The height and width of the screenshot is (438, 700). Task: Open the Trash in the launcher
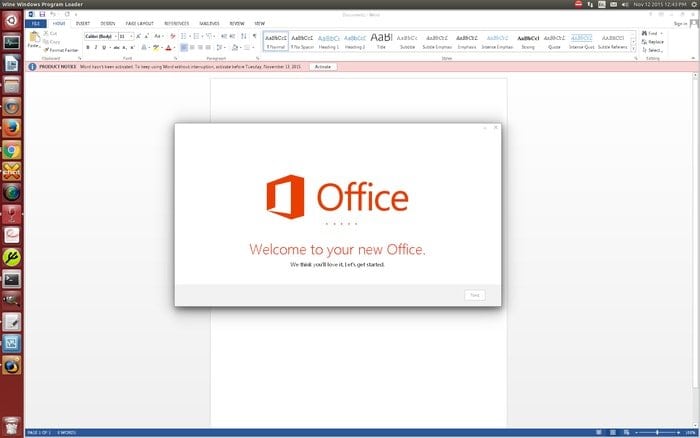(12, 425)
